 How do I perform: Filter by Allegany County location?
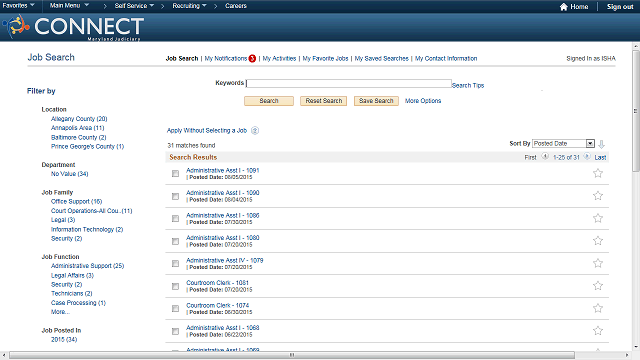[x=79, y=119]
